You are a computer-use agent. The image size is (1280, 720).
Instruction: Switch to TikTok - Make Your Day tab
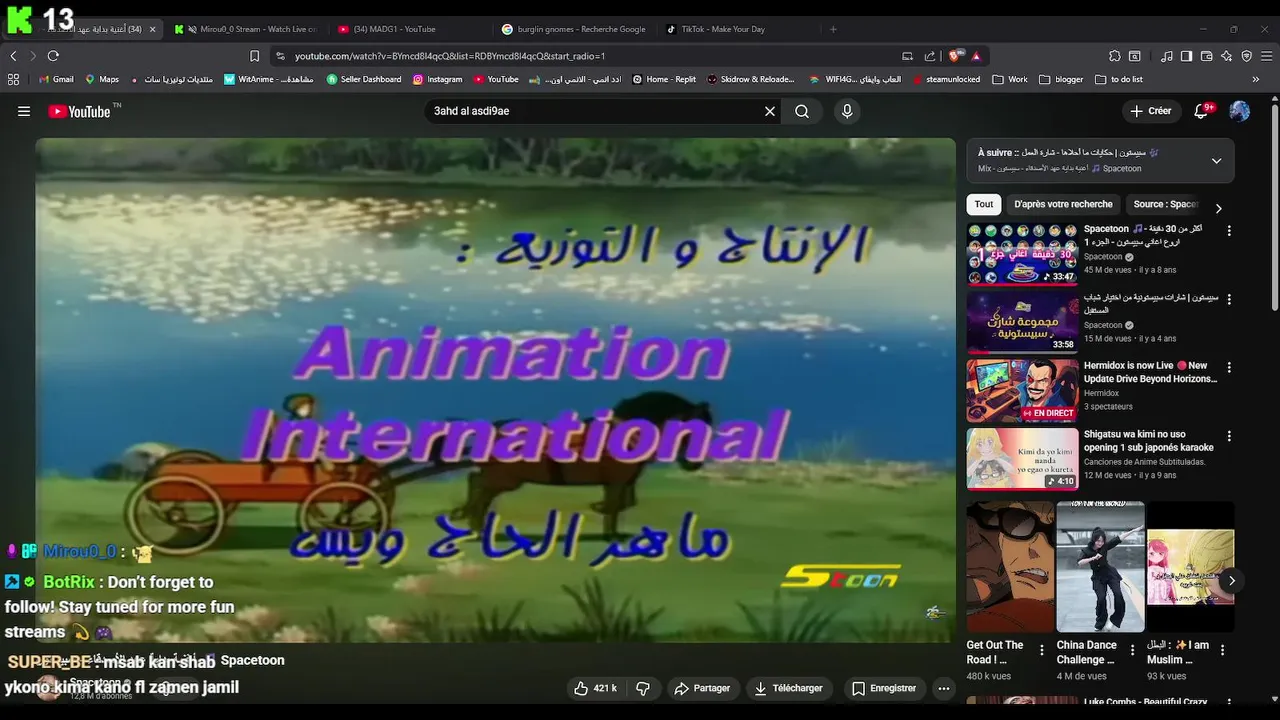tap(738, 29)
